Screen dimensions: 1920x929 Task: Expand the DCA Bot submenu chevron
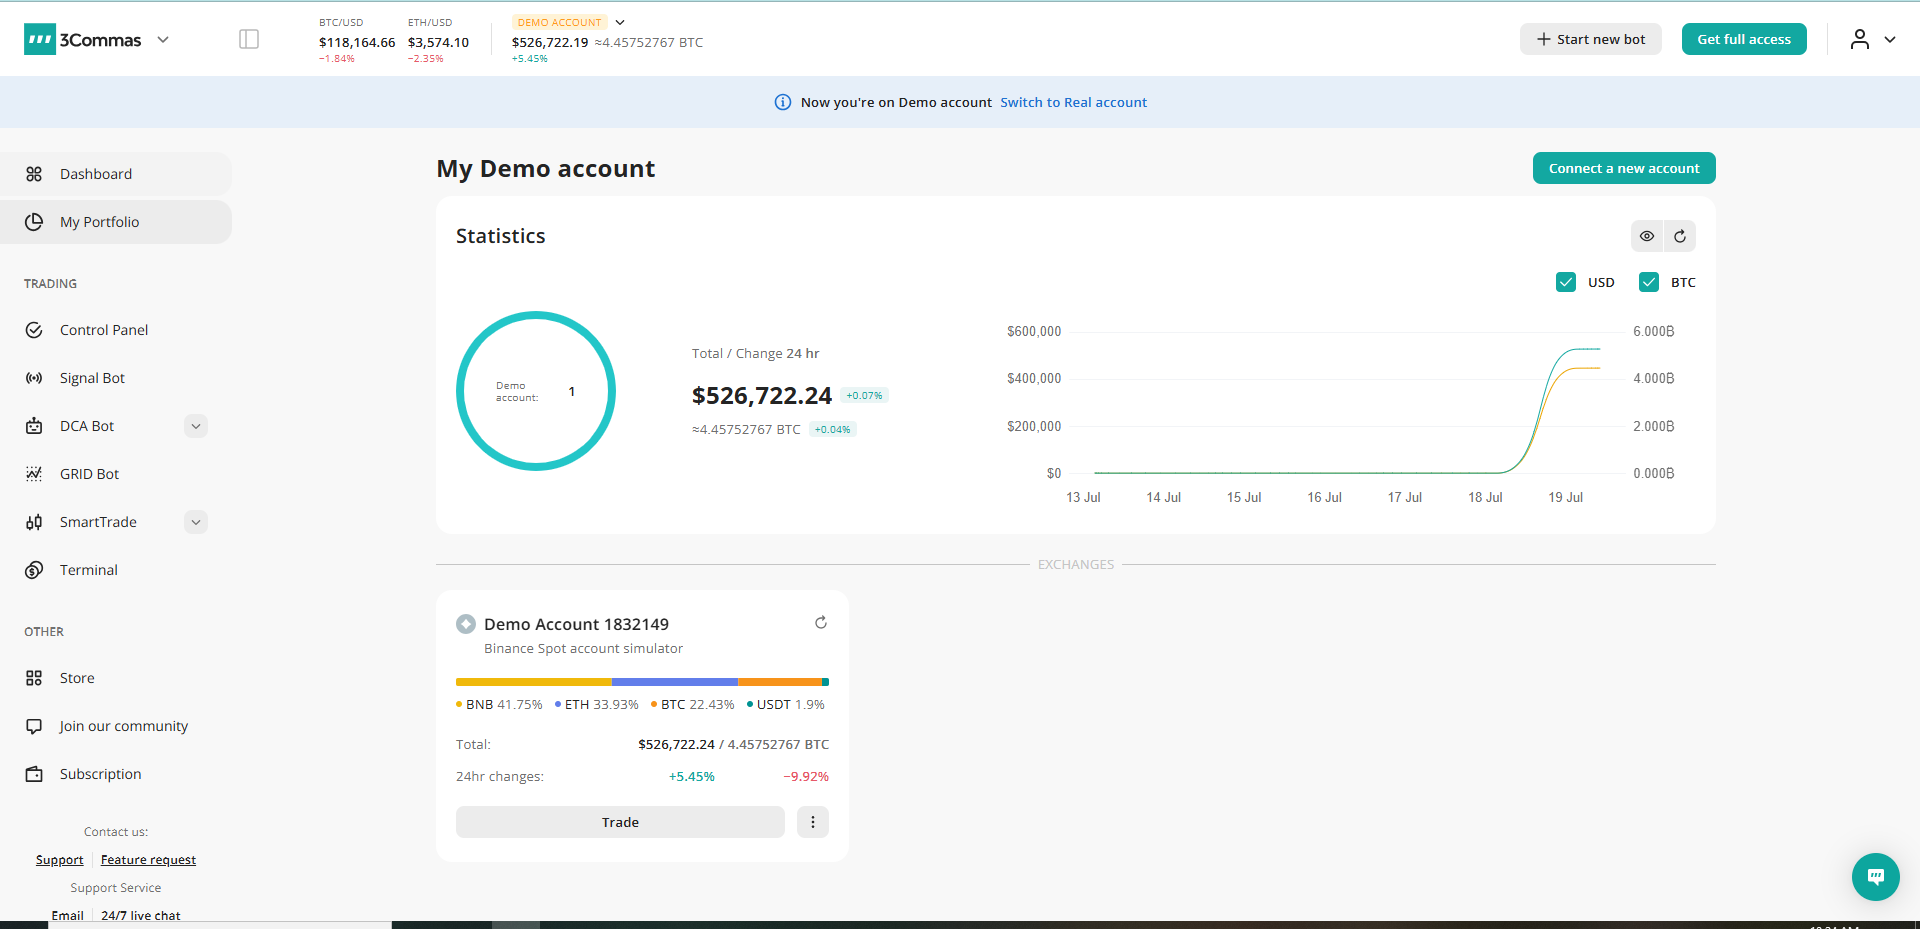coord(196,426)
